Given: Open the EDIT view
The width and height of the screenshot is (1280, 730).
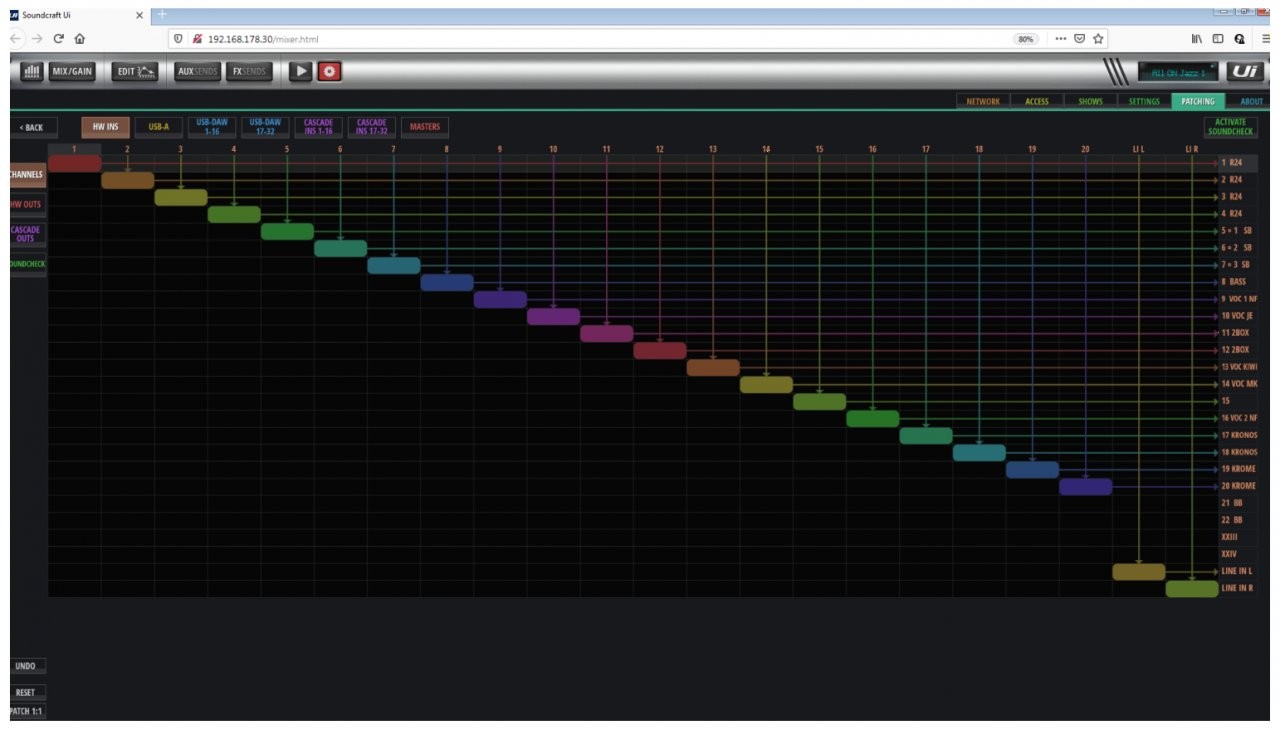Looking at the screenshot, I should tap(135, 72).
